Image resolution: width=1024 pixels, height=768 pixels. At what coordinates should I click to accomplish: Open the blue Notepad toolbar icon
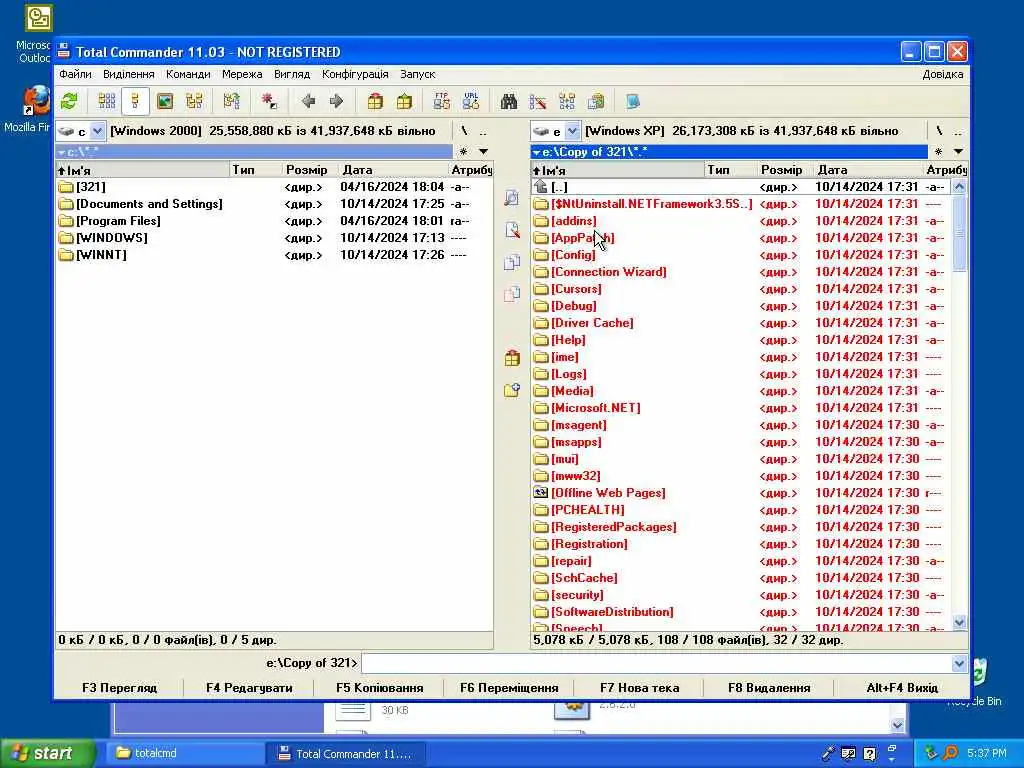633,101
